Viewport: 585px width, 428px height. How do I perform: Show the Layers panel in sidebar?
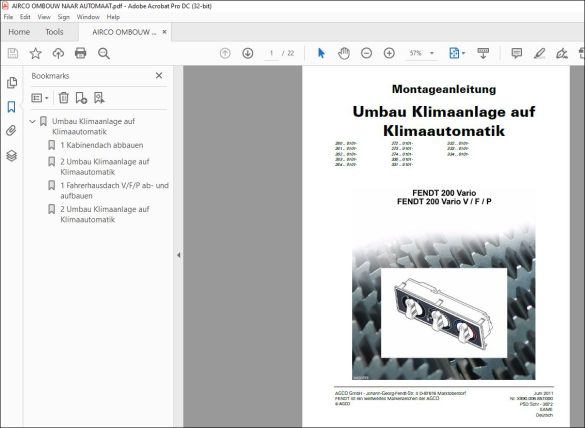[x=12, y=155]
